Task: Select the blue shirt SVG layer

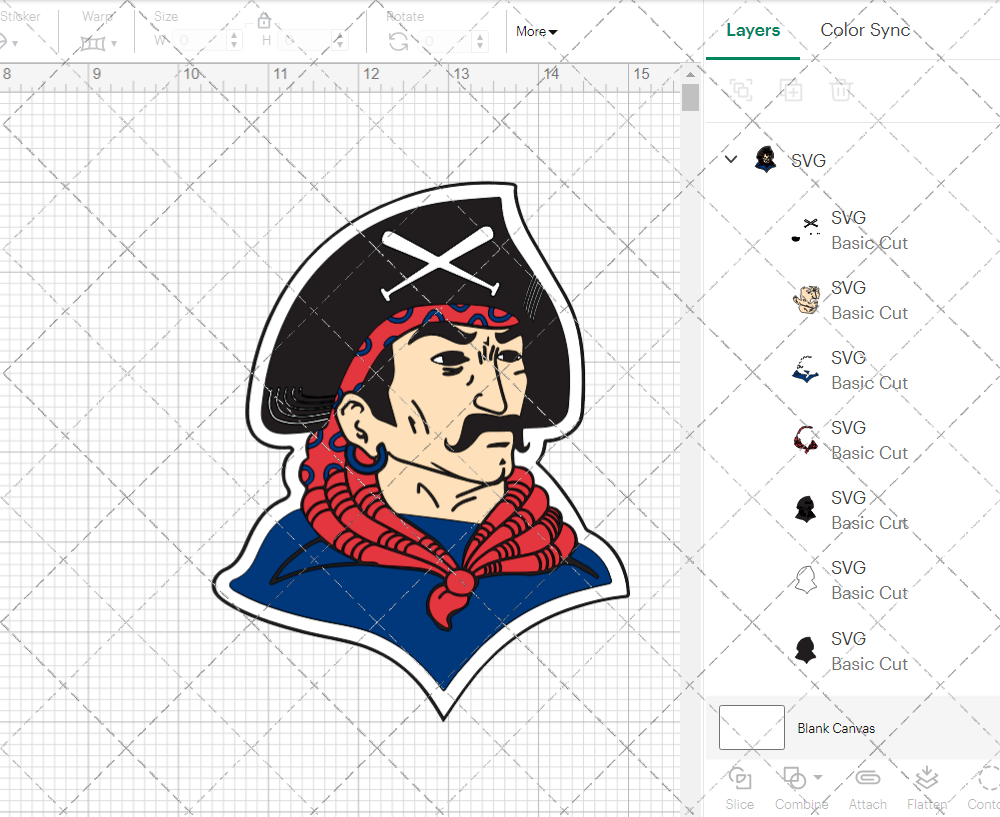Action: coord(852,371)
